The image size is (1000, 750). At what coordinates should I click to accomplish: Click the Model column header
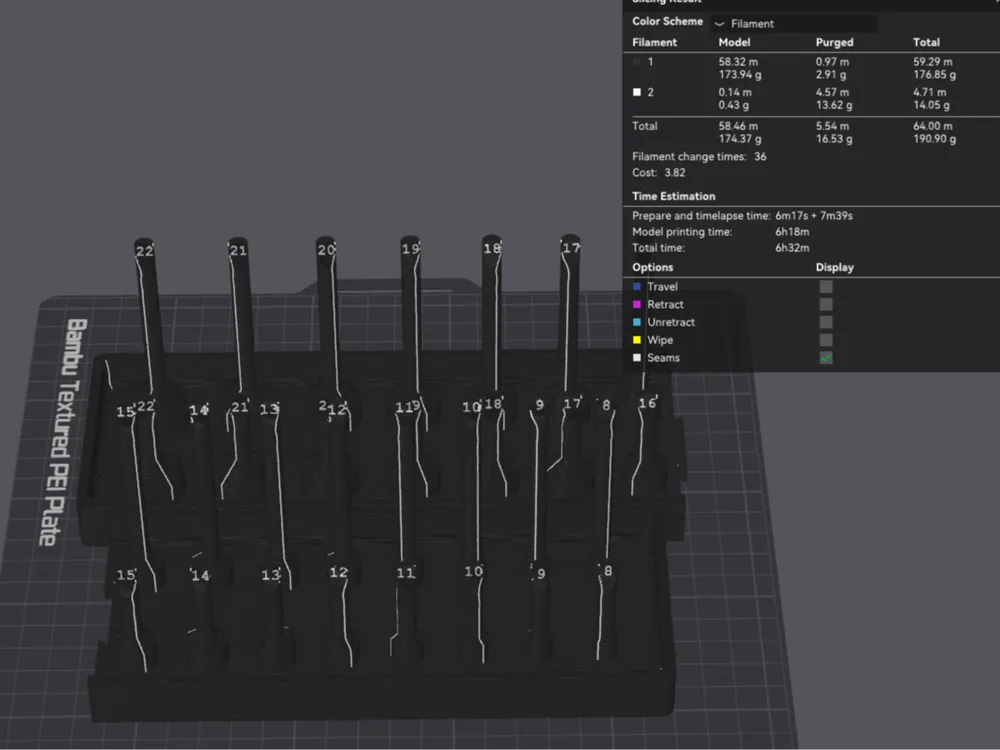[x=734, y=43]
